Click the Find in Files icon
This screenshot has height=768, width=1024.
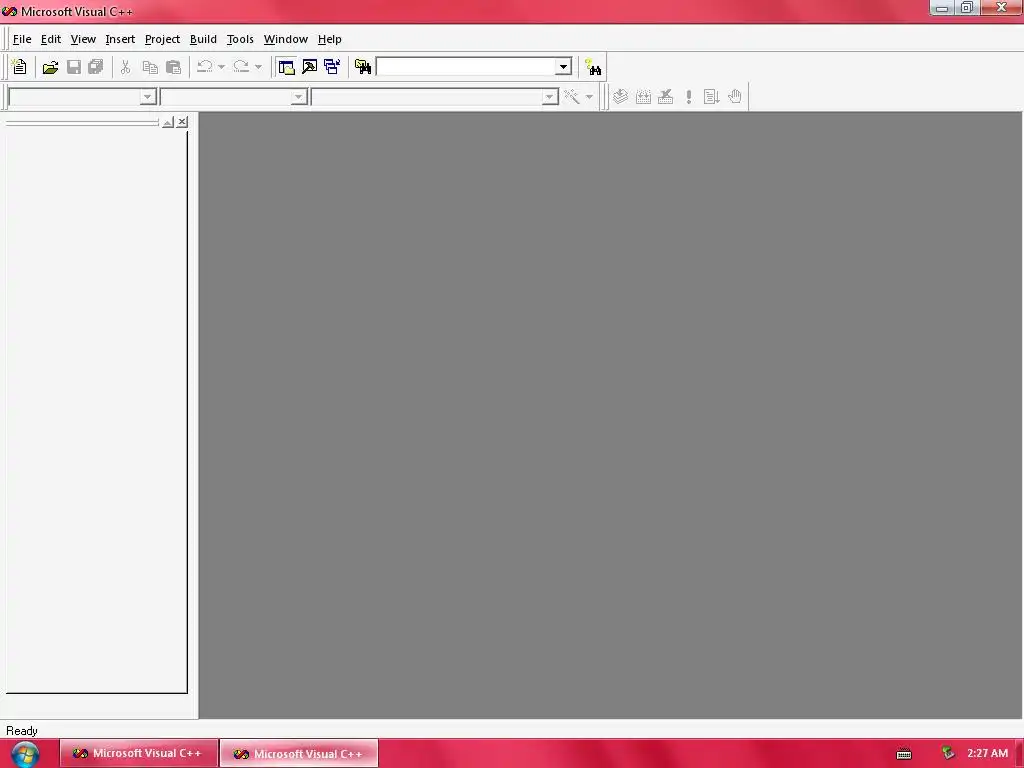363,67
